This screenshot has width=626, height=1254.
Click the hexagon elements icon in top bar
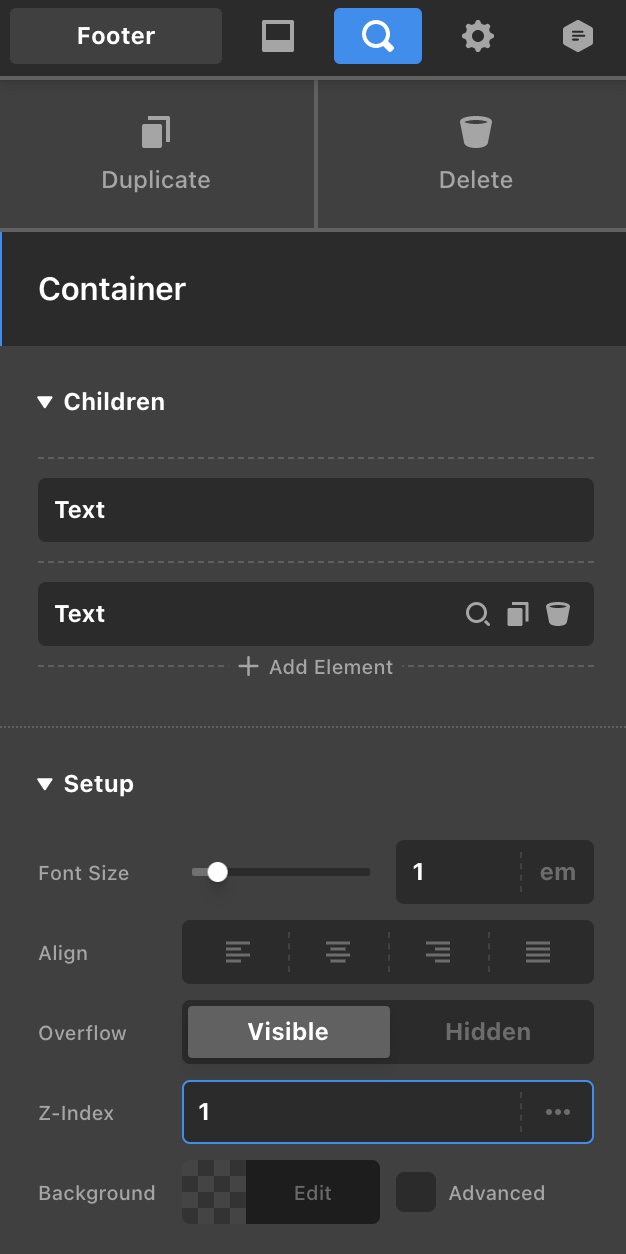(578, 37)
